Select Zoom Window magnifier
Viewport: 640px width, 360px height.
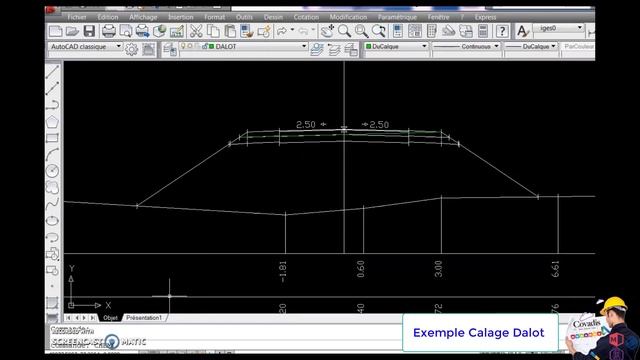pyautogui.click(x=361, y=31)
